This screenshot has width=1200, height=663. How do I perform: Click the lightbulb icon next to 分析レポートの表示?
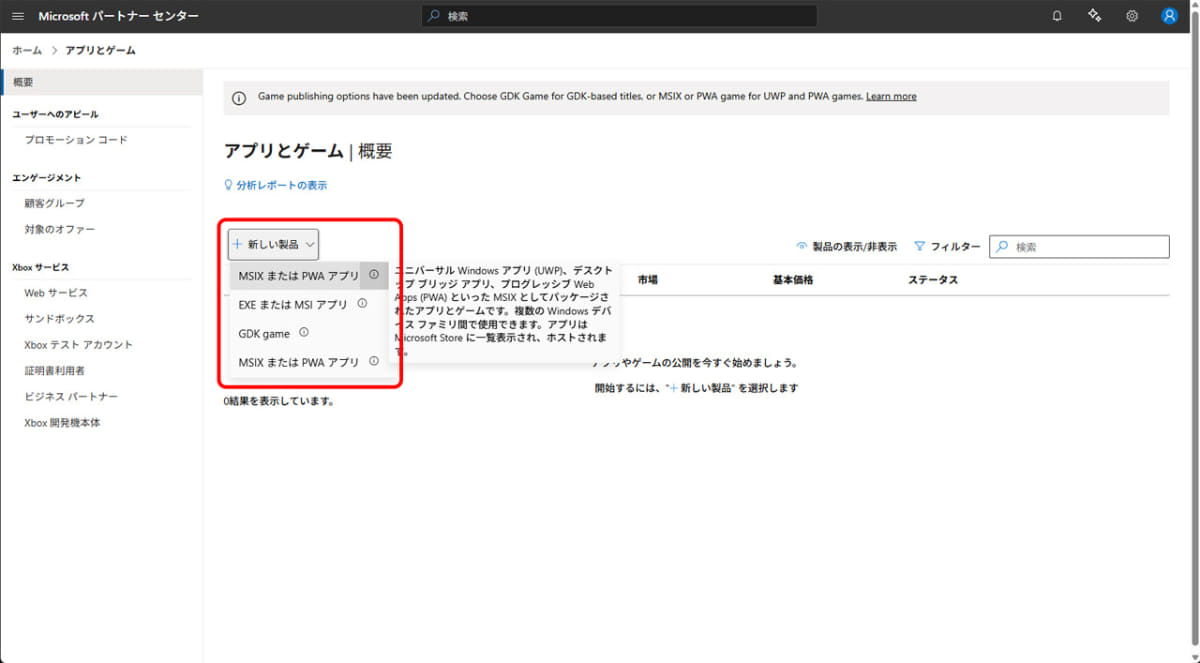click(x=229, y=185)
